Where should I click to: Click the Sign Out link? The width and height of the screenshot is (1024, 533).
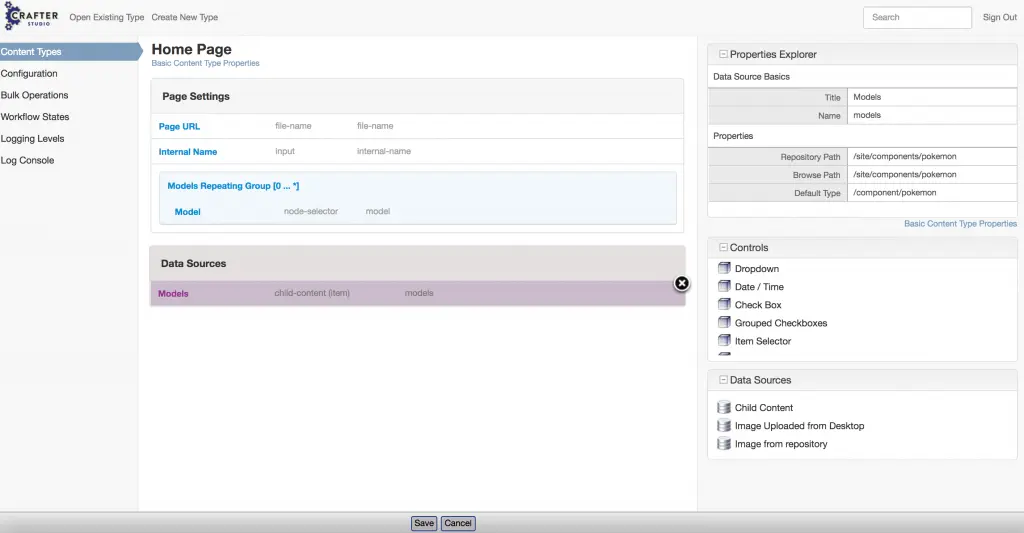[999, 18]
